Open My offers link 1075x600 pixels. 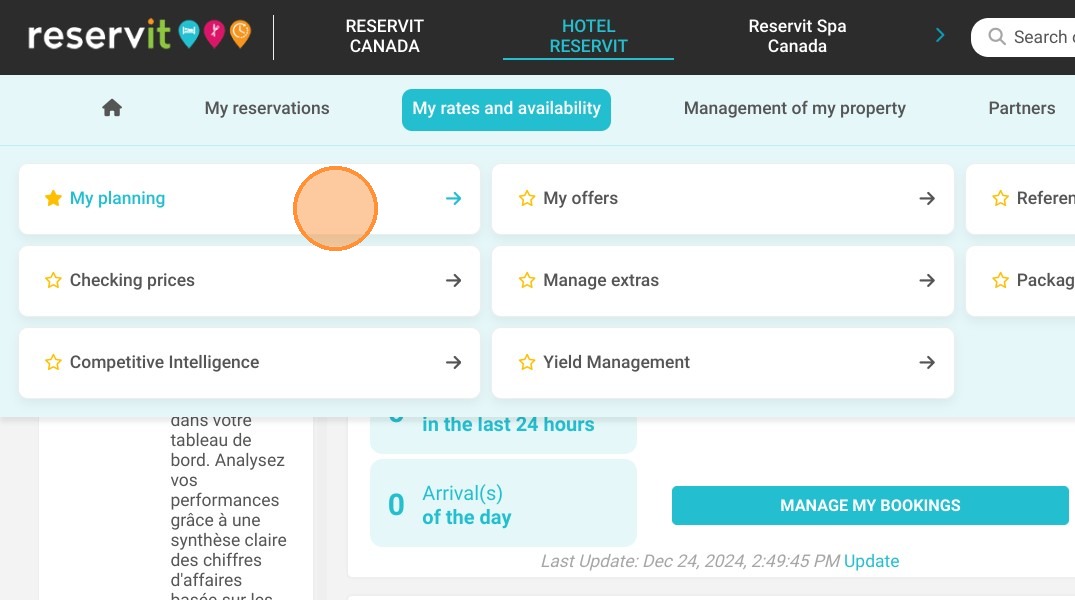pos(580,198)
